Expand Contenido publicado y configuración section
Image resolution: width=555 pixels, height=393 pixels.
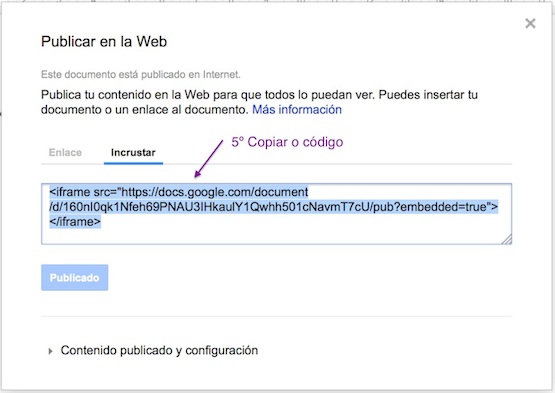point(154,350)
